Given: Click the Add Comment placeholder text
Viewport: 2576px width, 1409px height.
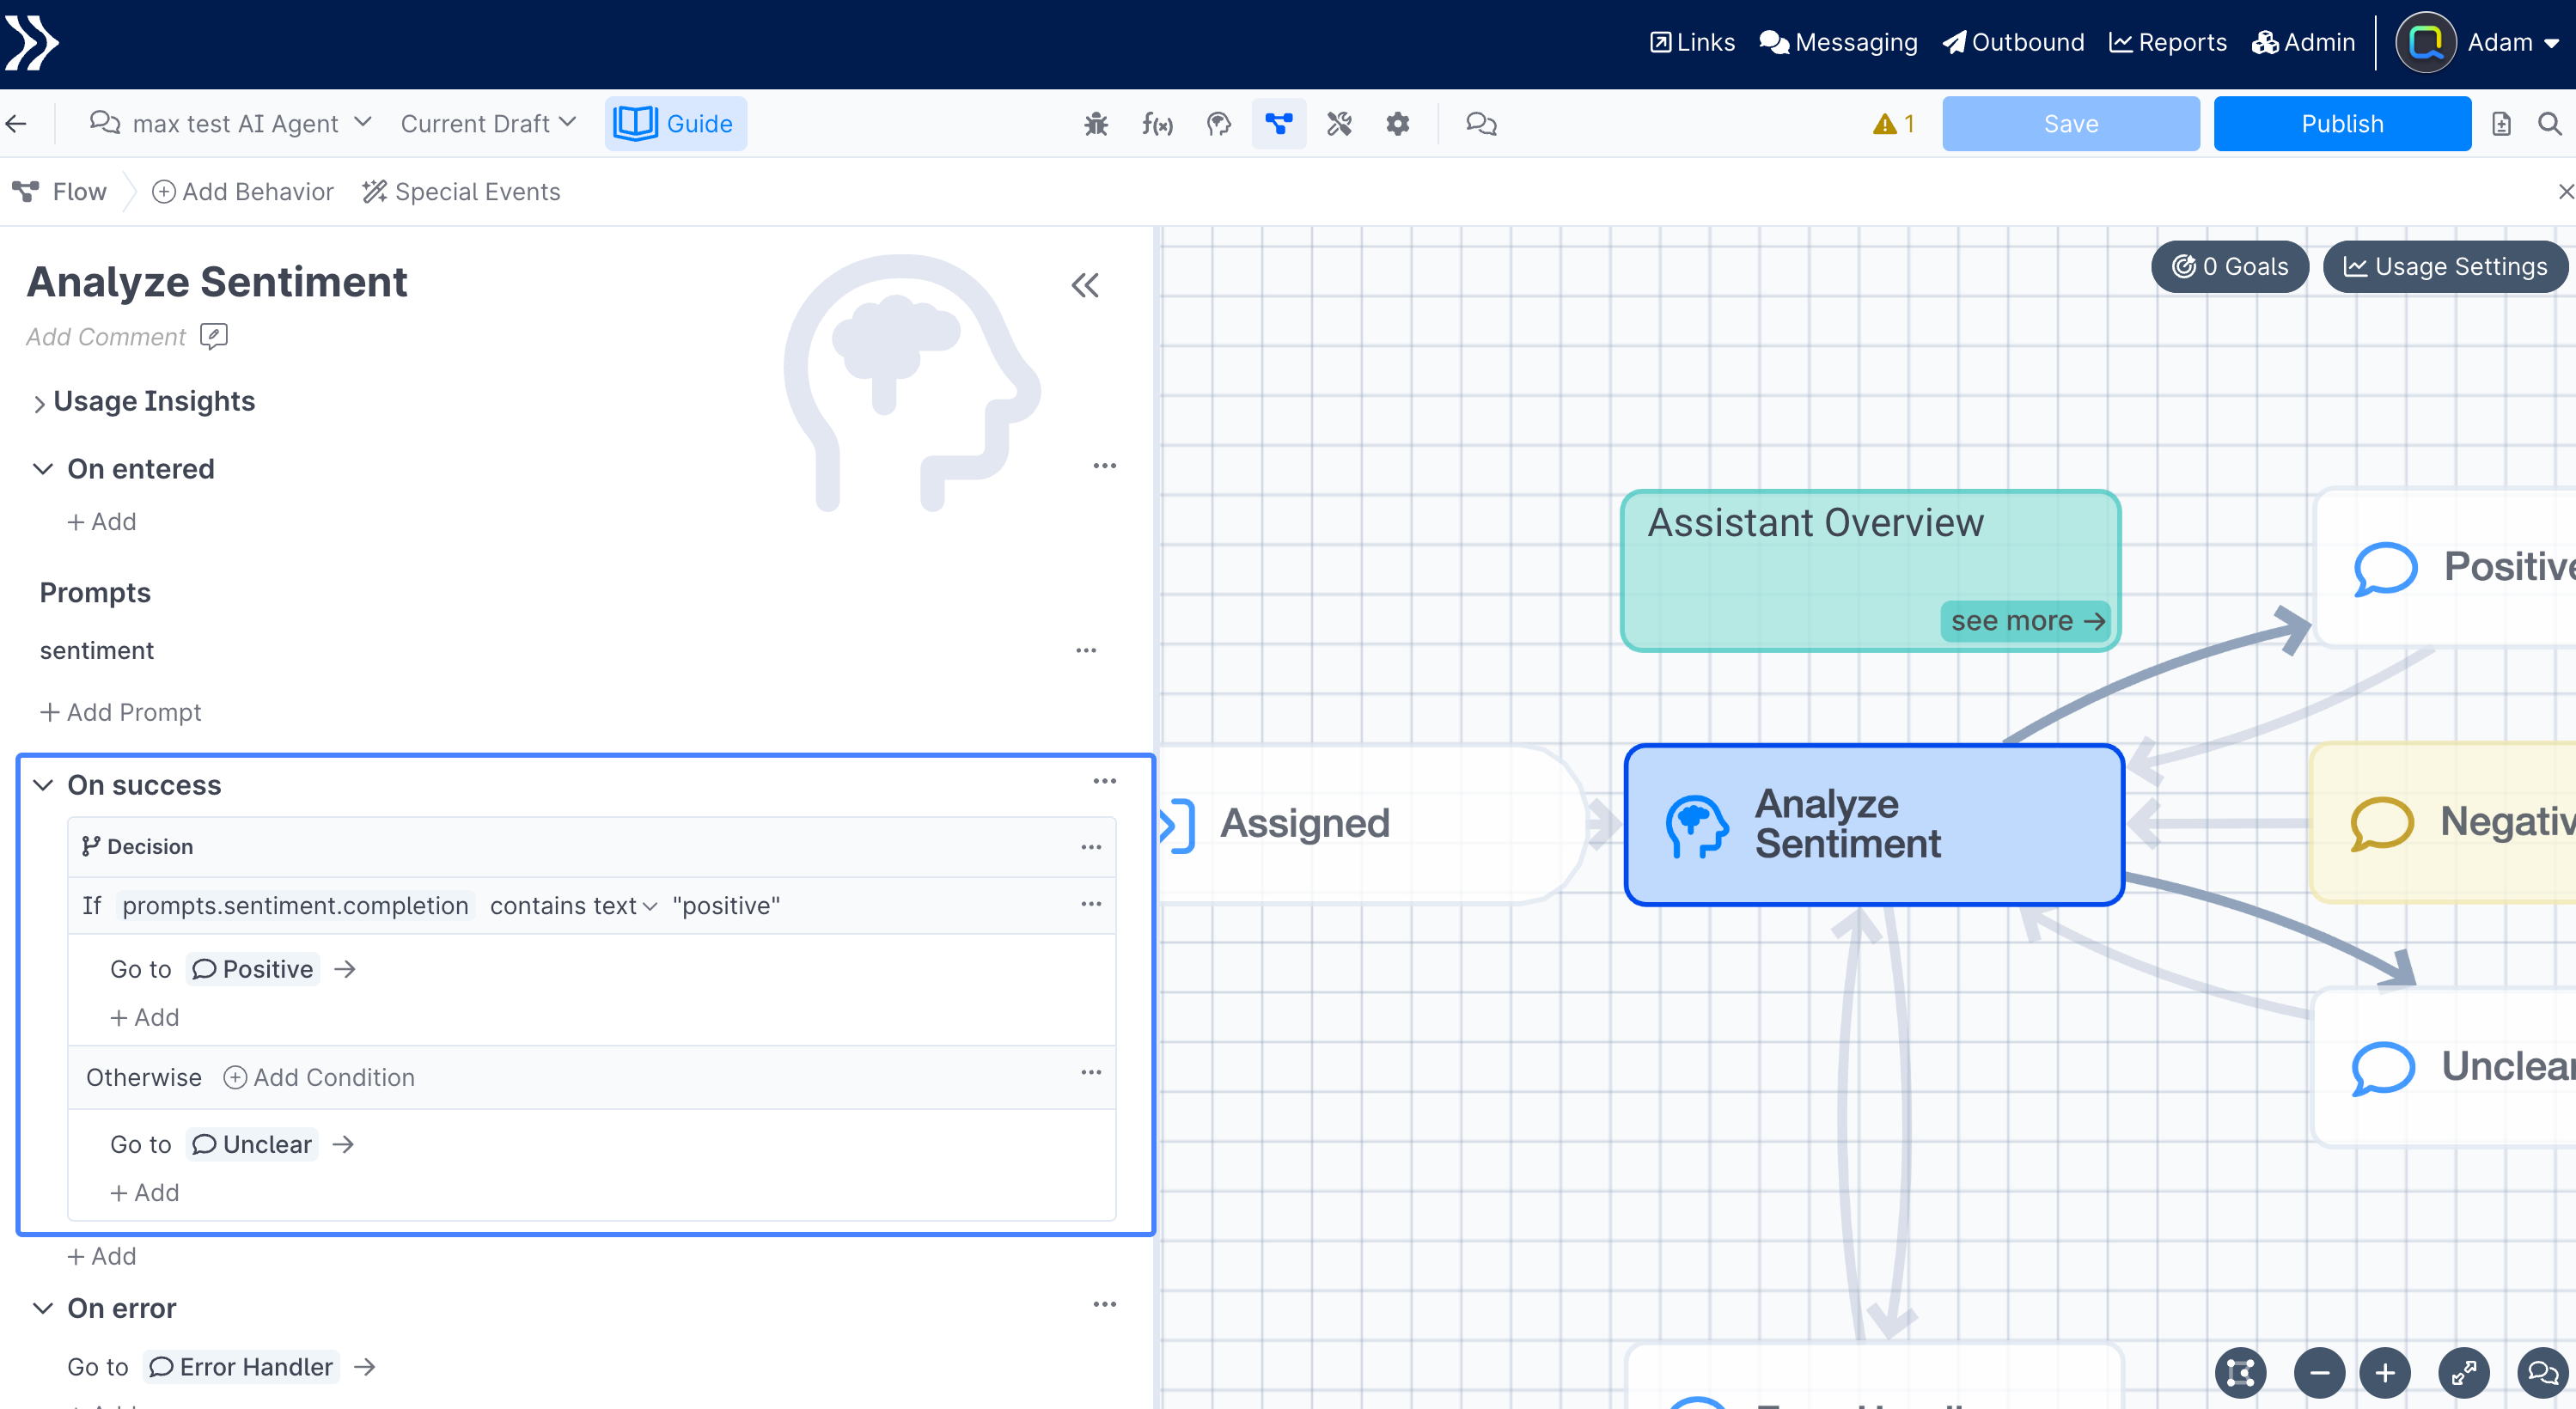Looking at the screenshot, I should [106, 337].
